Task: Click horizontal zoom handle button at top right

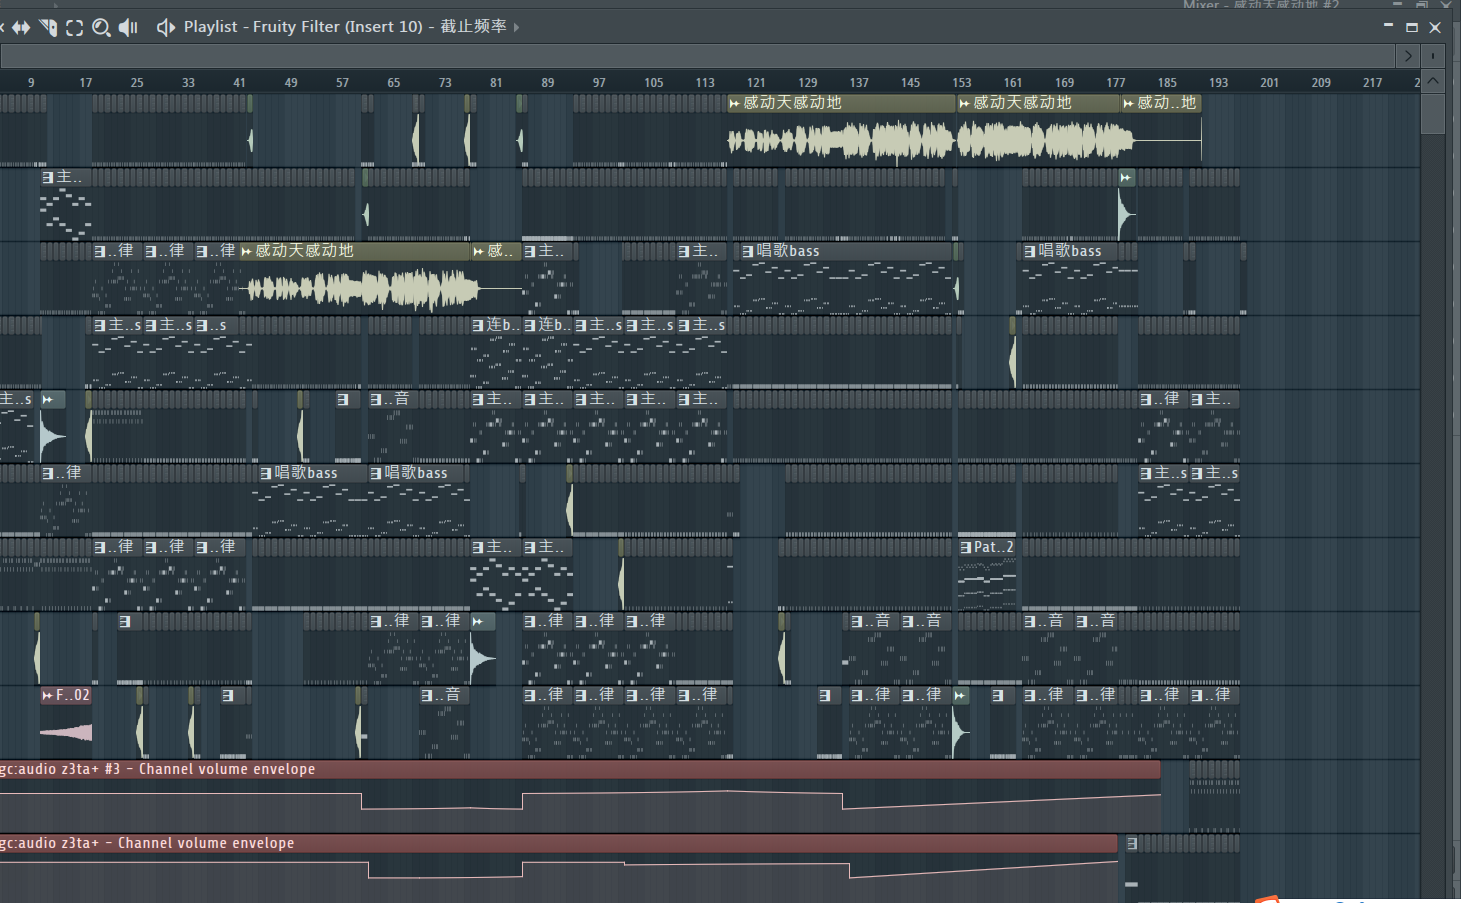Action: click(x=1434, y=56)
